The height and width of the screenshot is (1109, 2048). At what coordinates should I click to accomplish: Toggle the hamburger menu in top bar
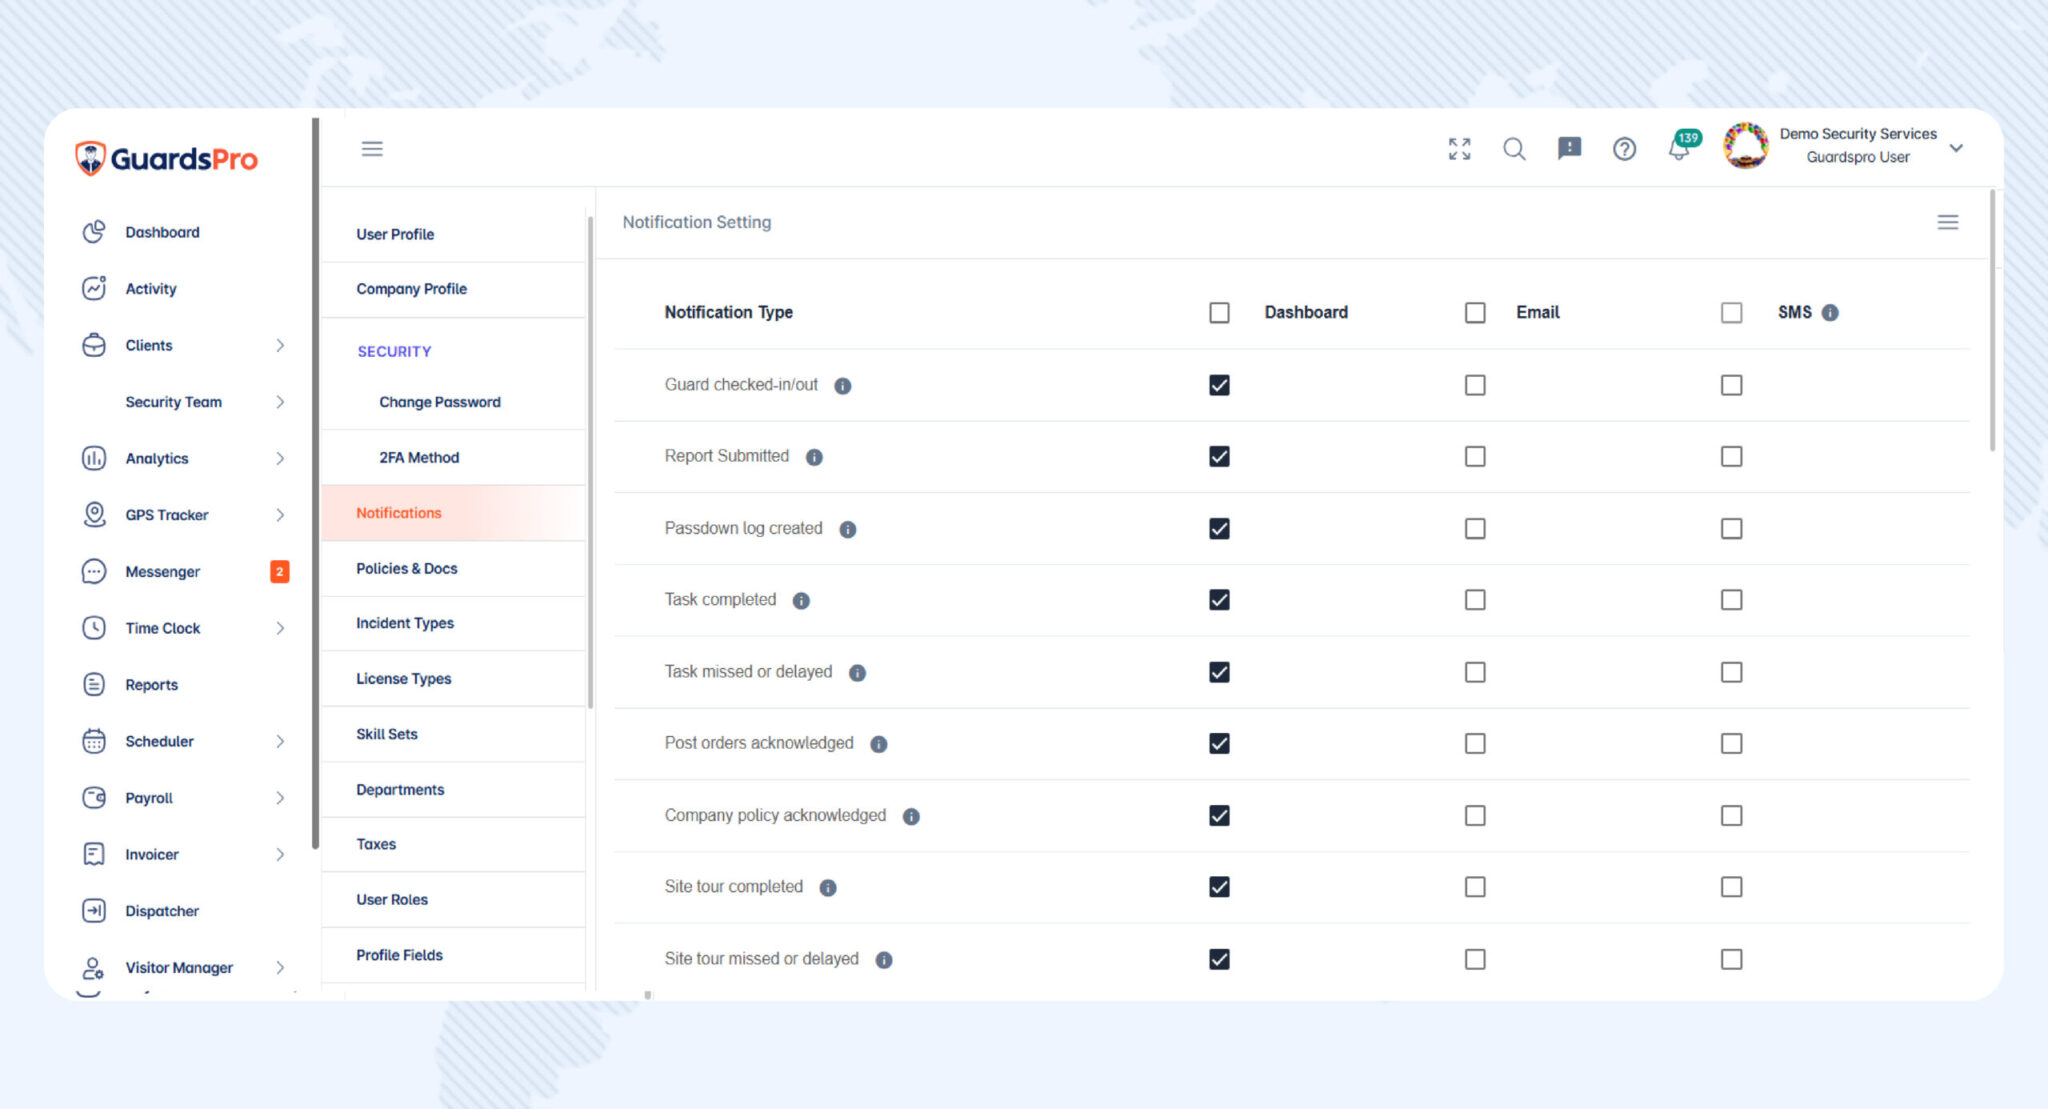pos(372,149)
